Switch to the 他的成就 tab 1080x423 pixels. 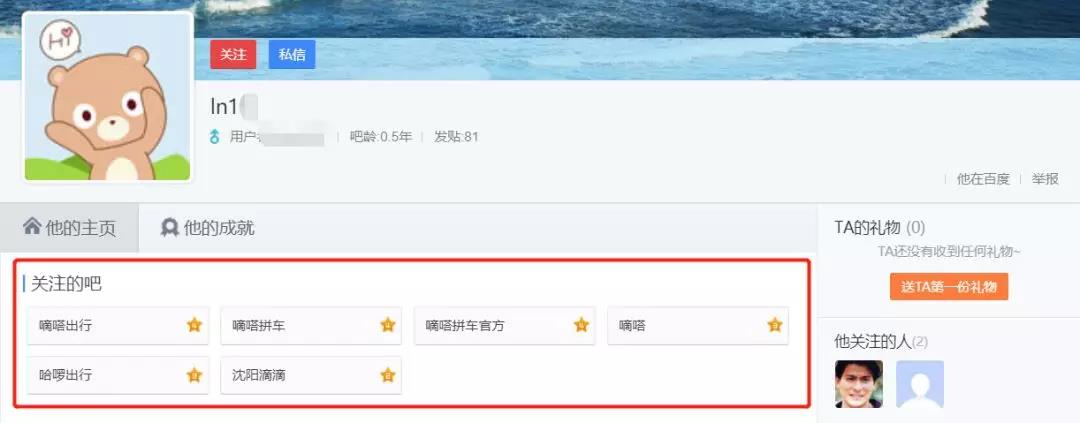pos(208,228)
